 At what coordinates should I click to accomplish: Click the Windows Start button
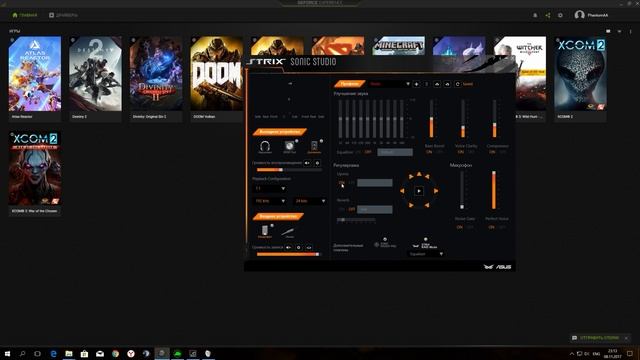click(7, 353)
